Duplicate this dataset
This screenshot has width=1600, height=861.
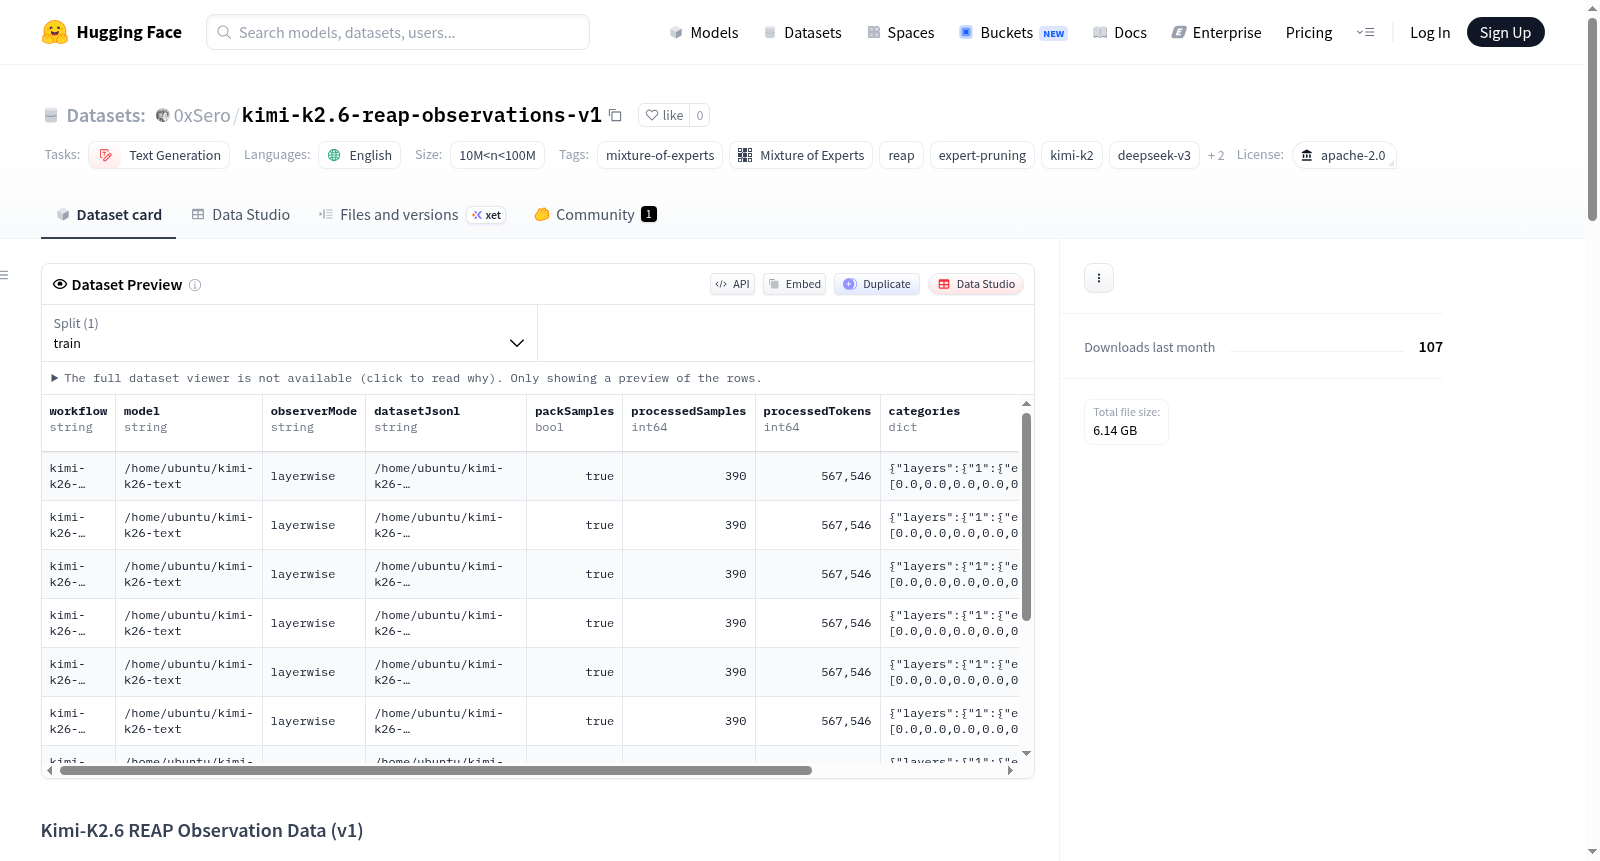coord(877,284)
